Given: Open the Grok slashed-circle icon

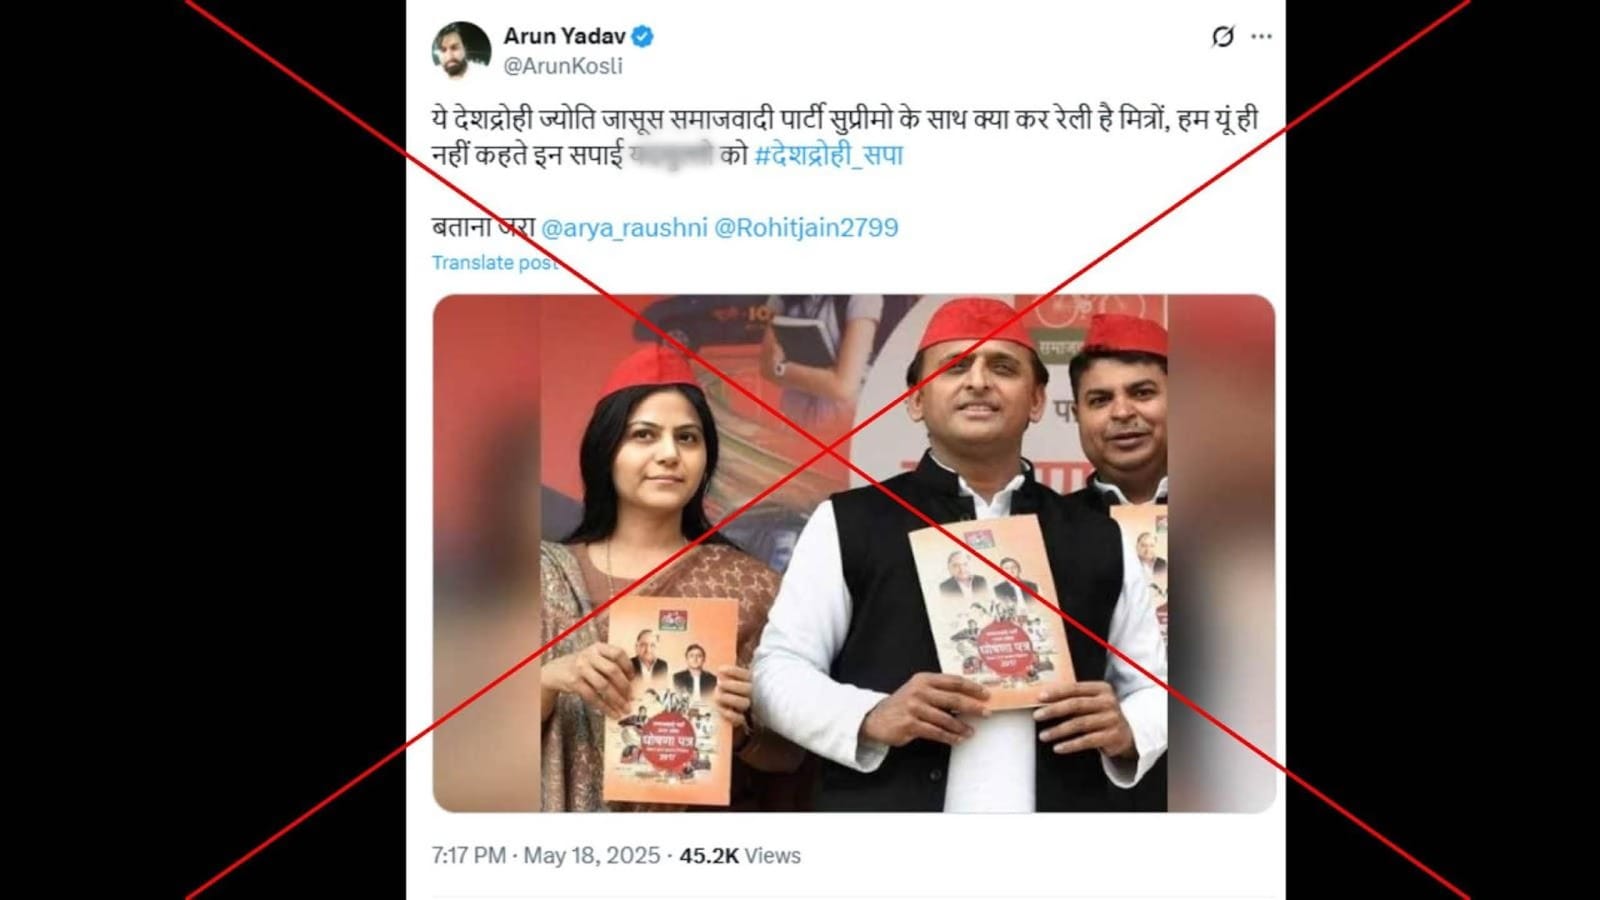Looking at the screenshot, I should click(1222, 37).
